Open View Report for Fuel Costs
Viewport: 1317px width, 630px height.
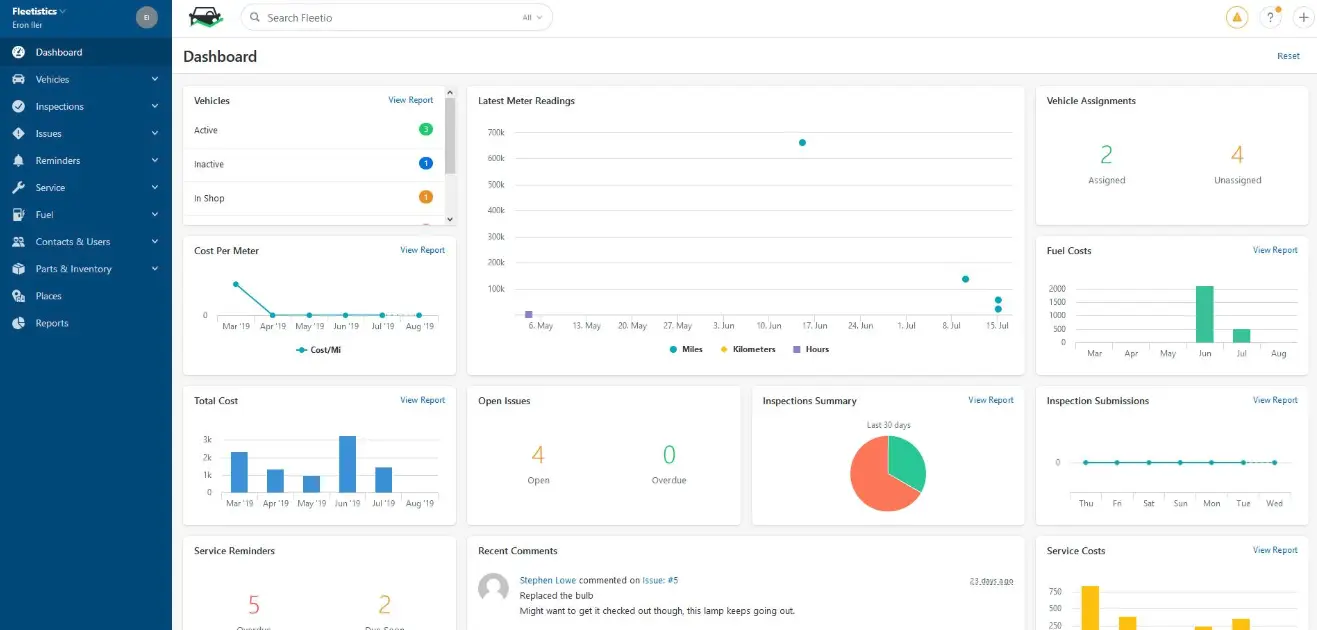click(1275, 250)
